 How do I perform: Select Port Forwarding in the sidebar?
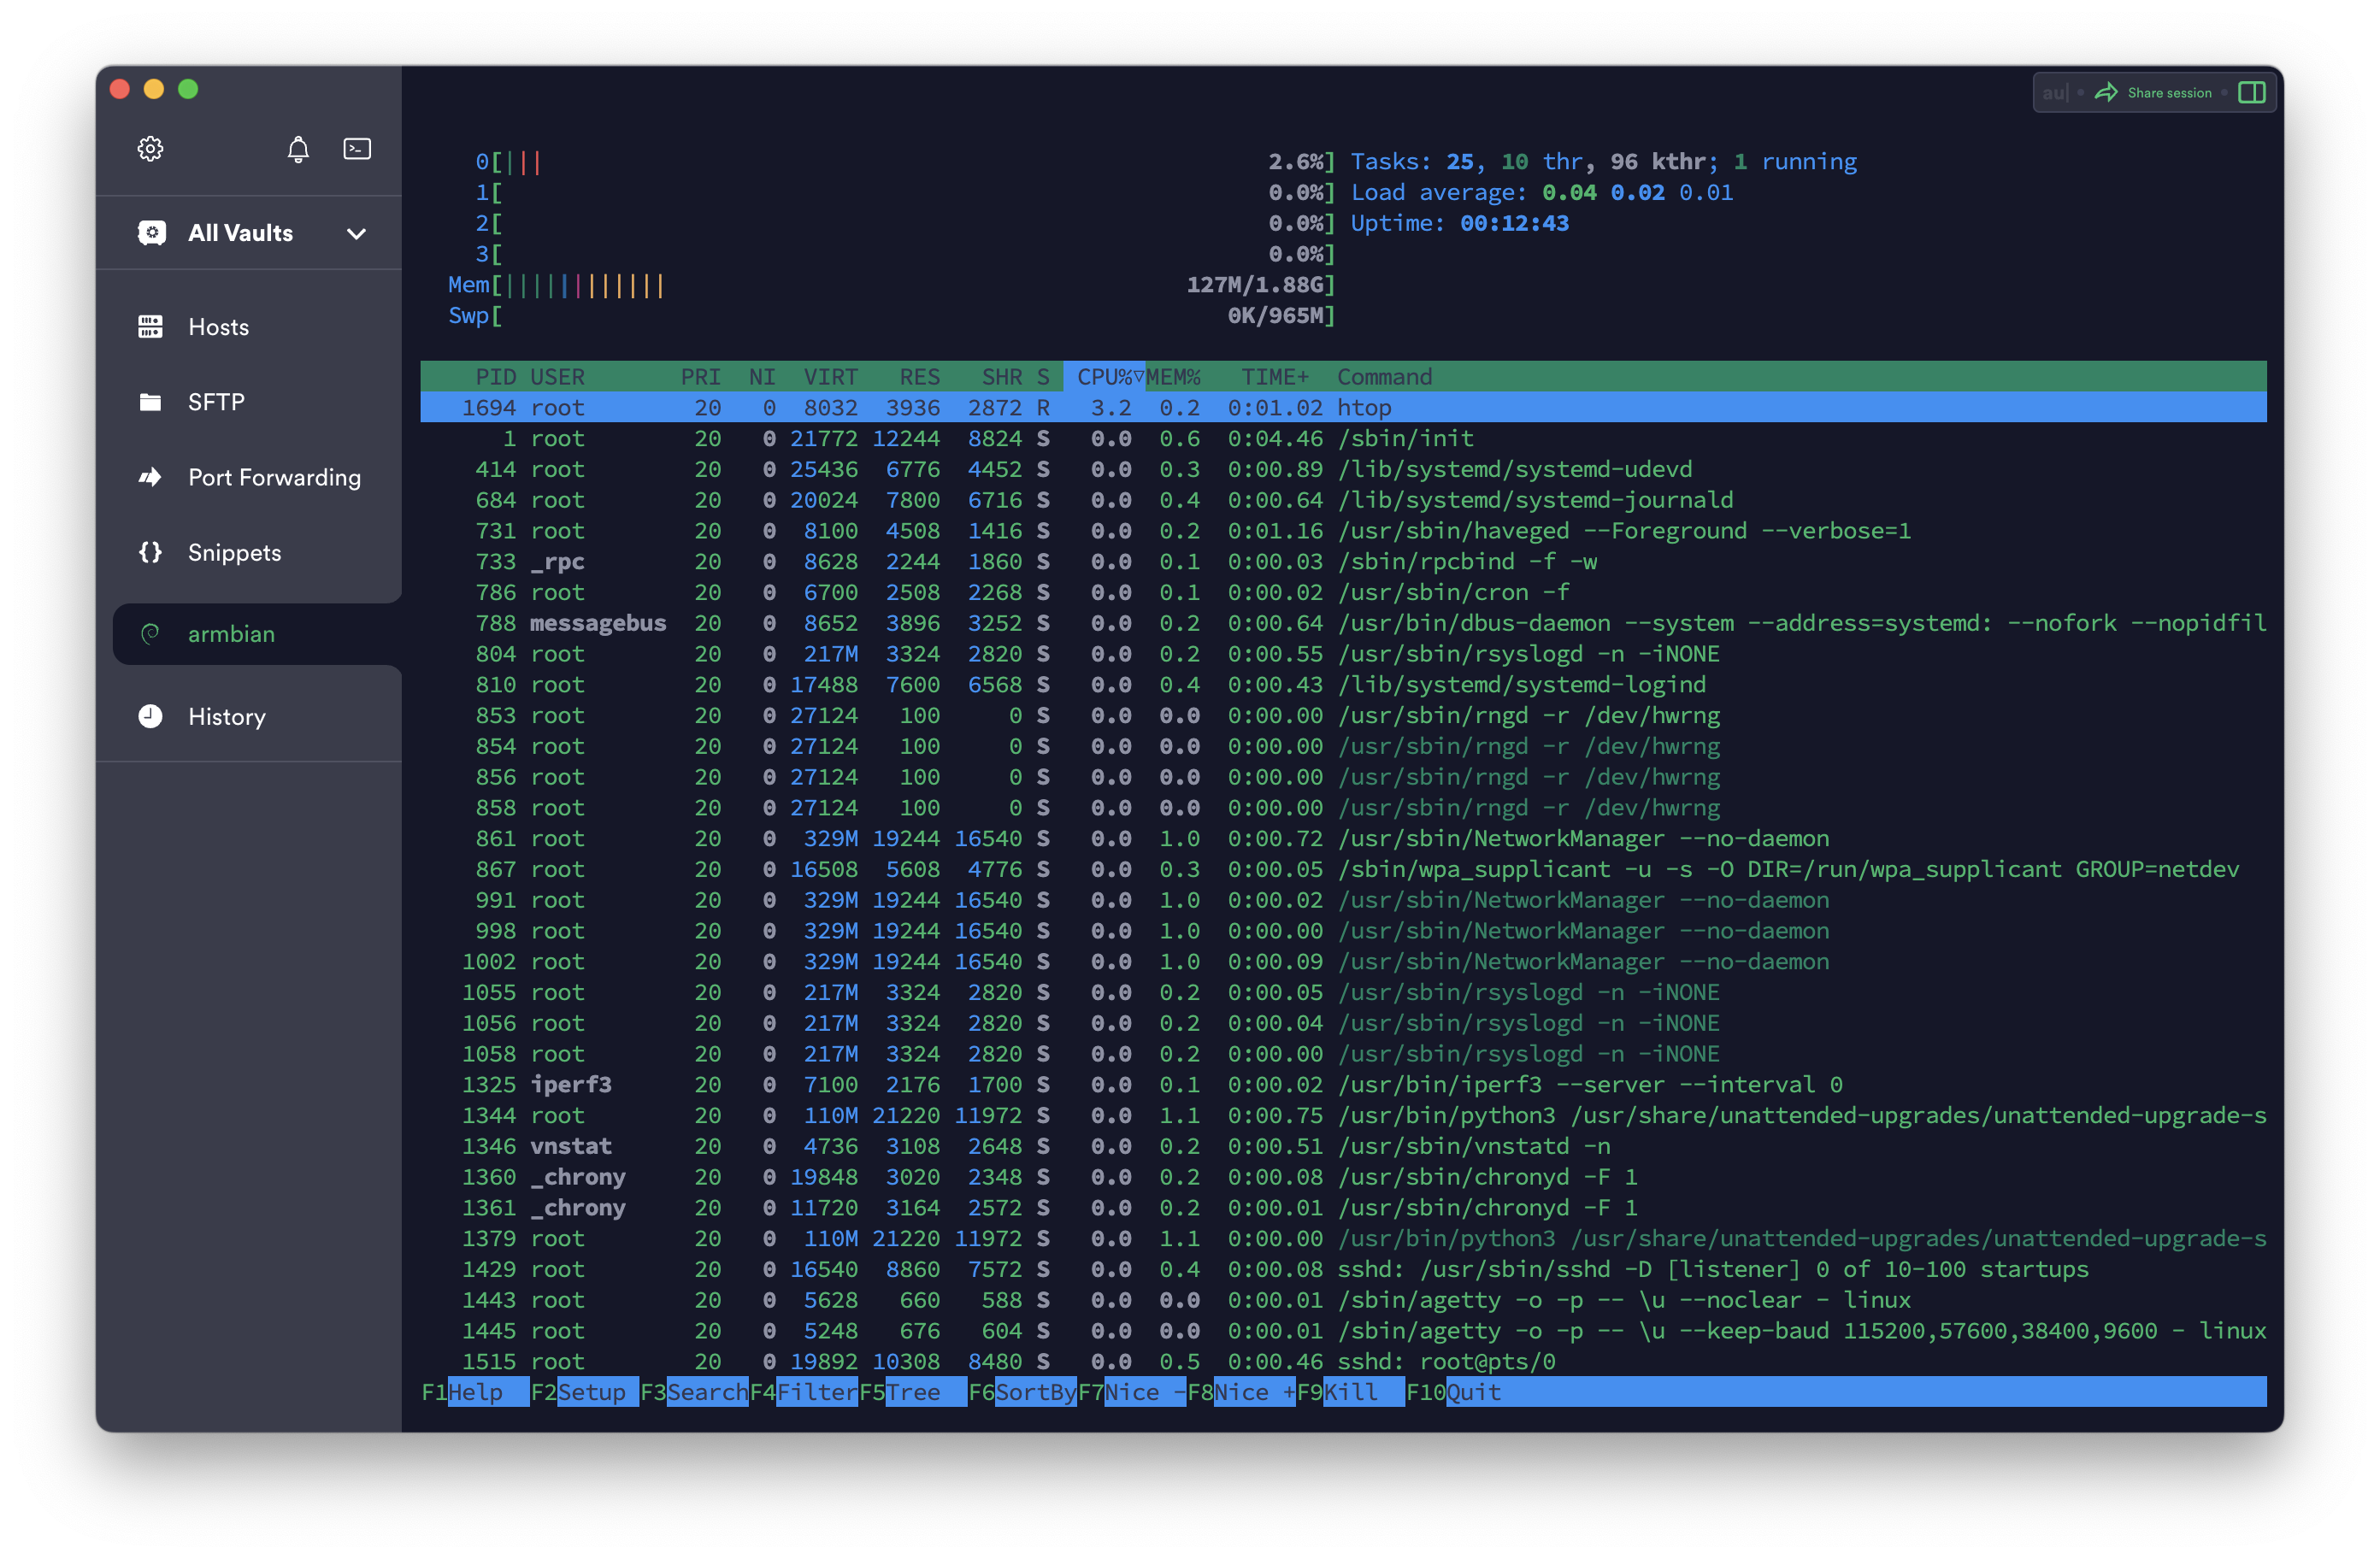(274, 477)
